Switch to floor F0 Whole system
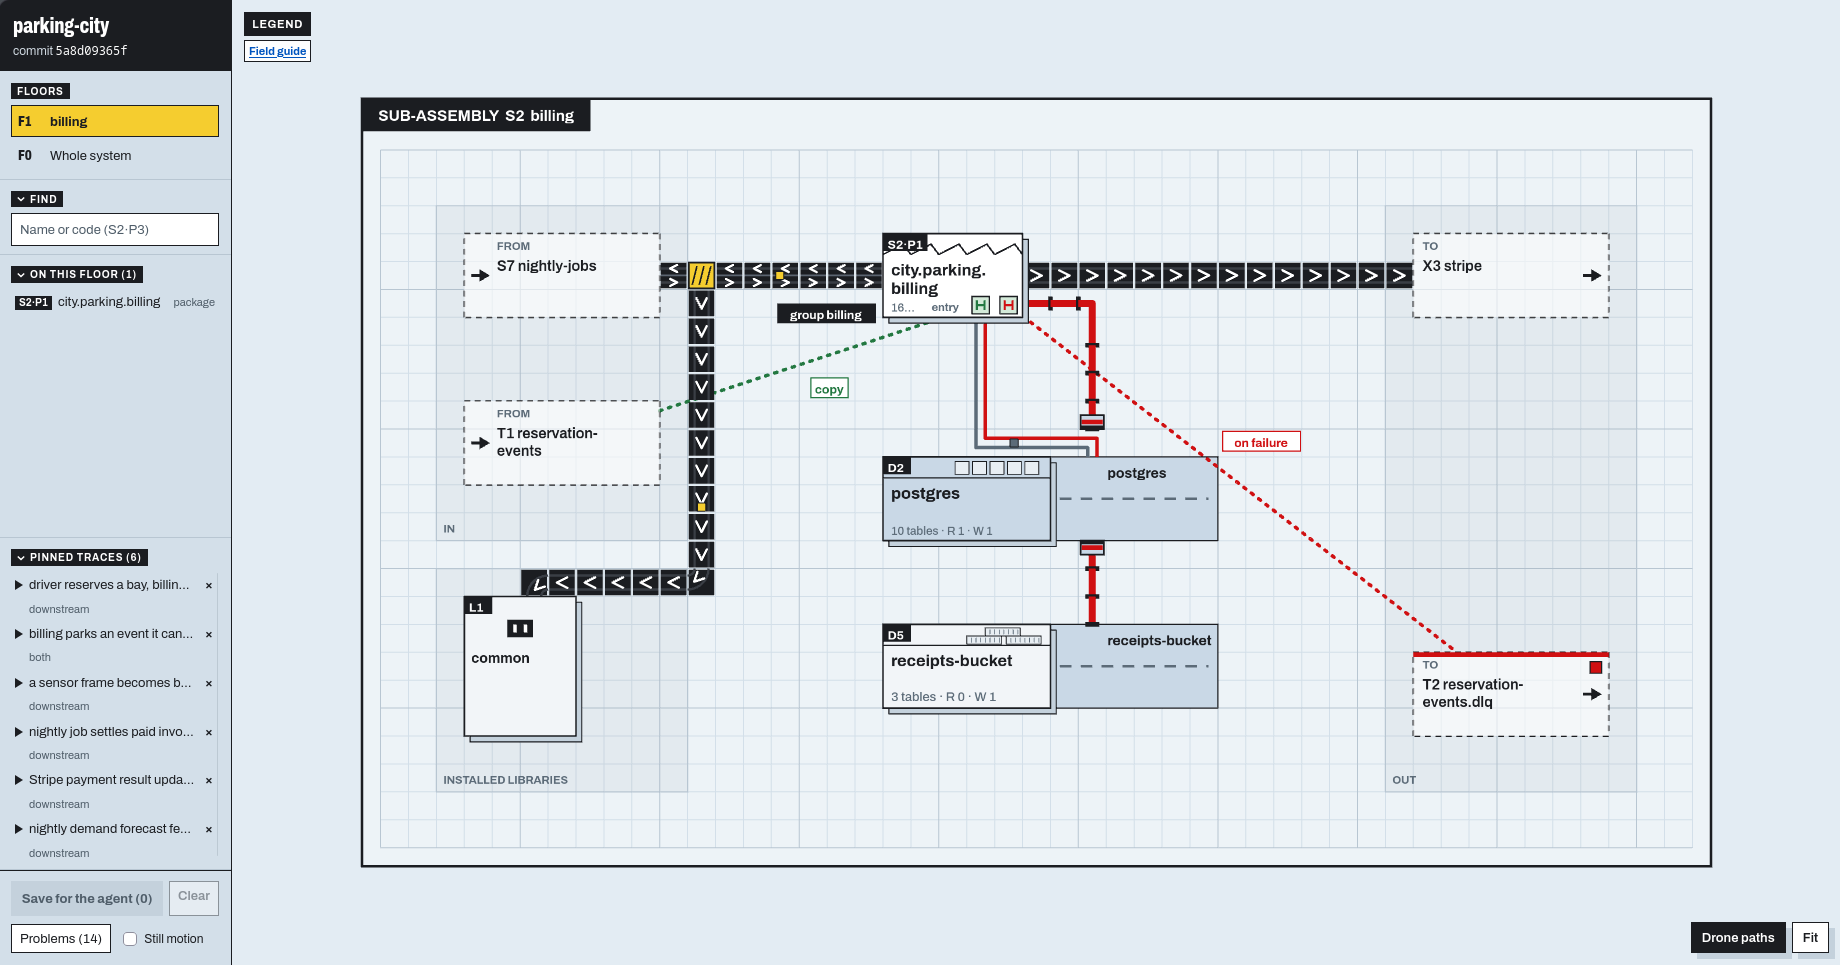This screenshot has width=1840, height=965. (115, 155)
